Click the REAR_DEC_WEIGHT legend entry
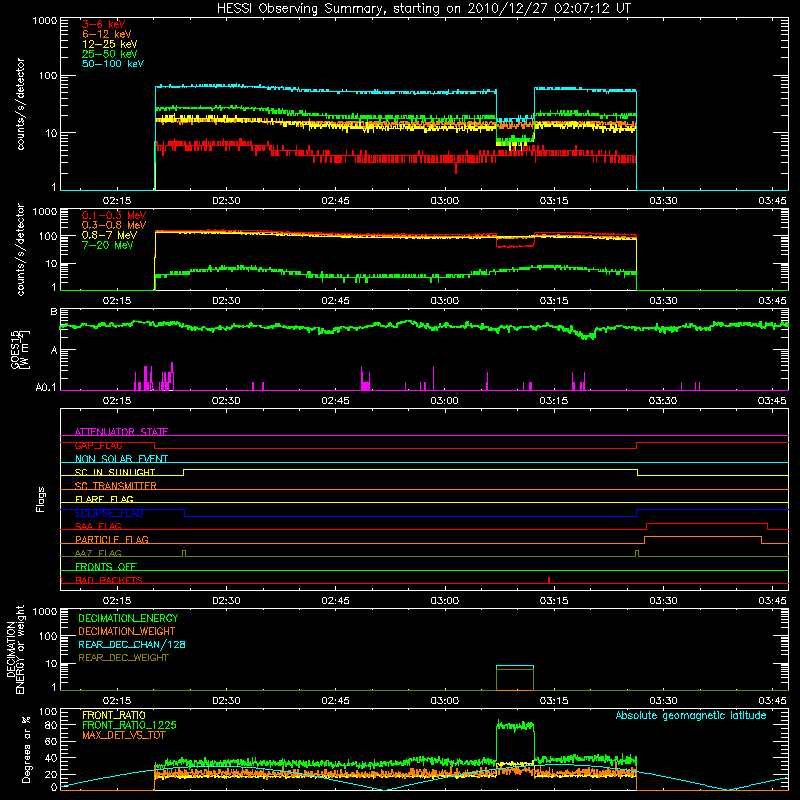The image size is (800, 800). 123,658
